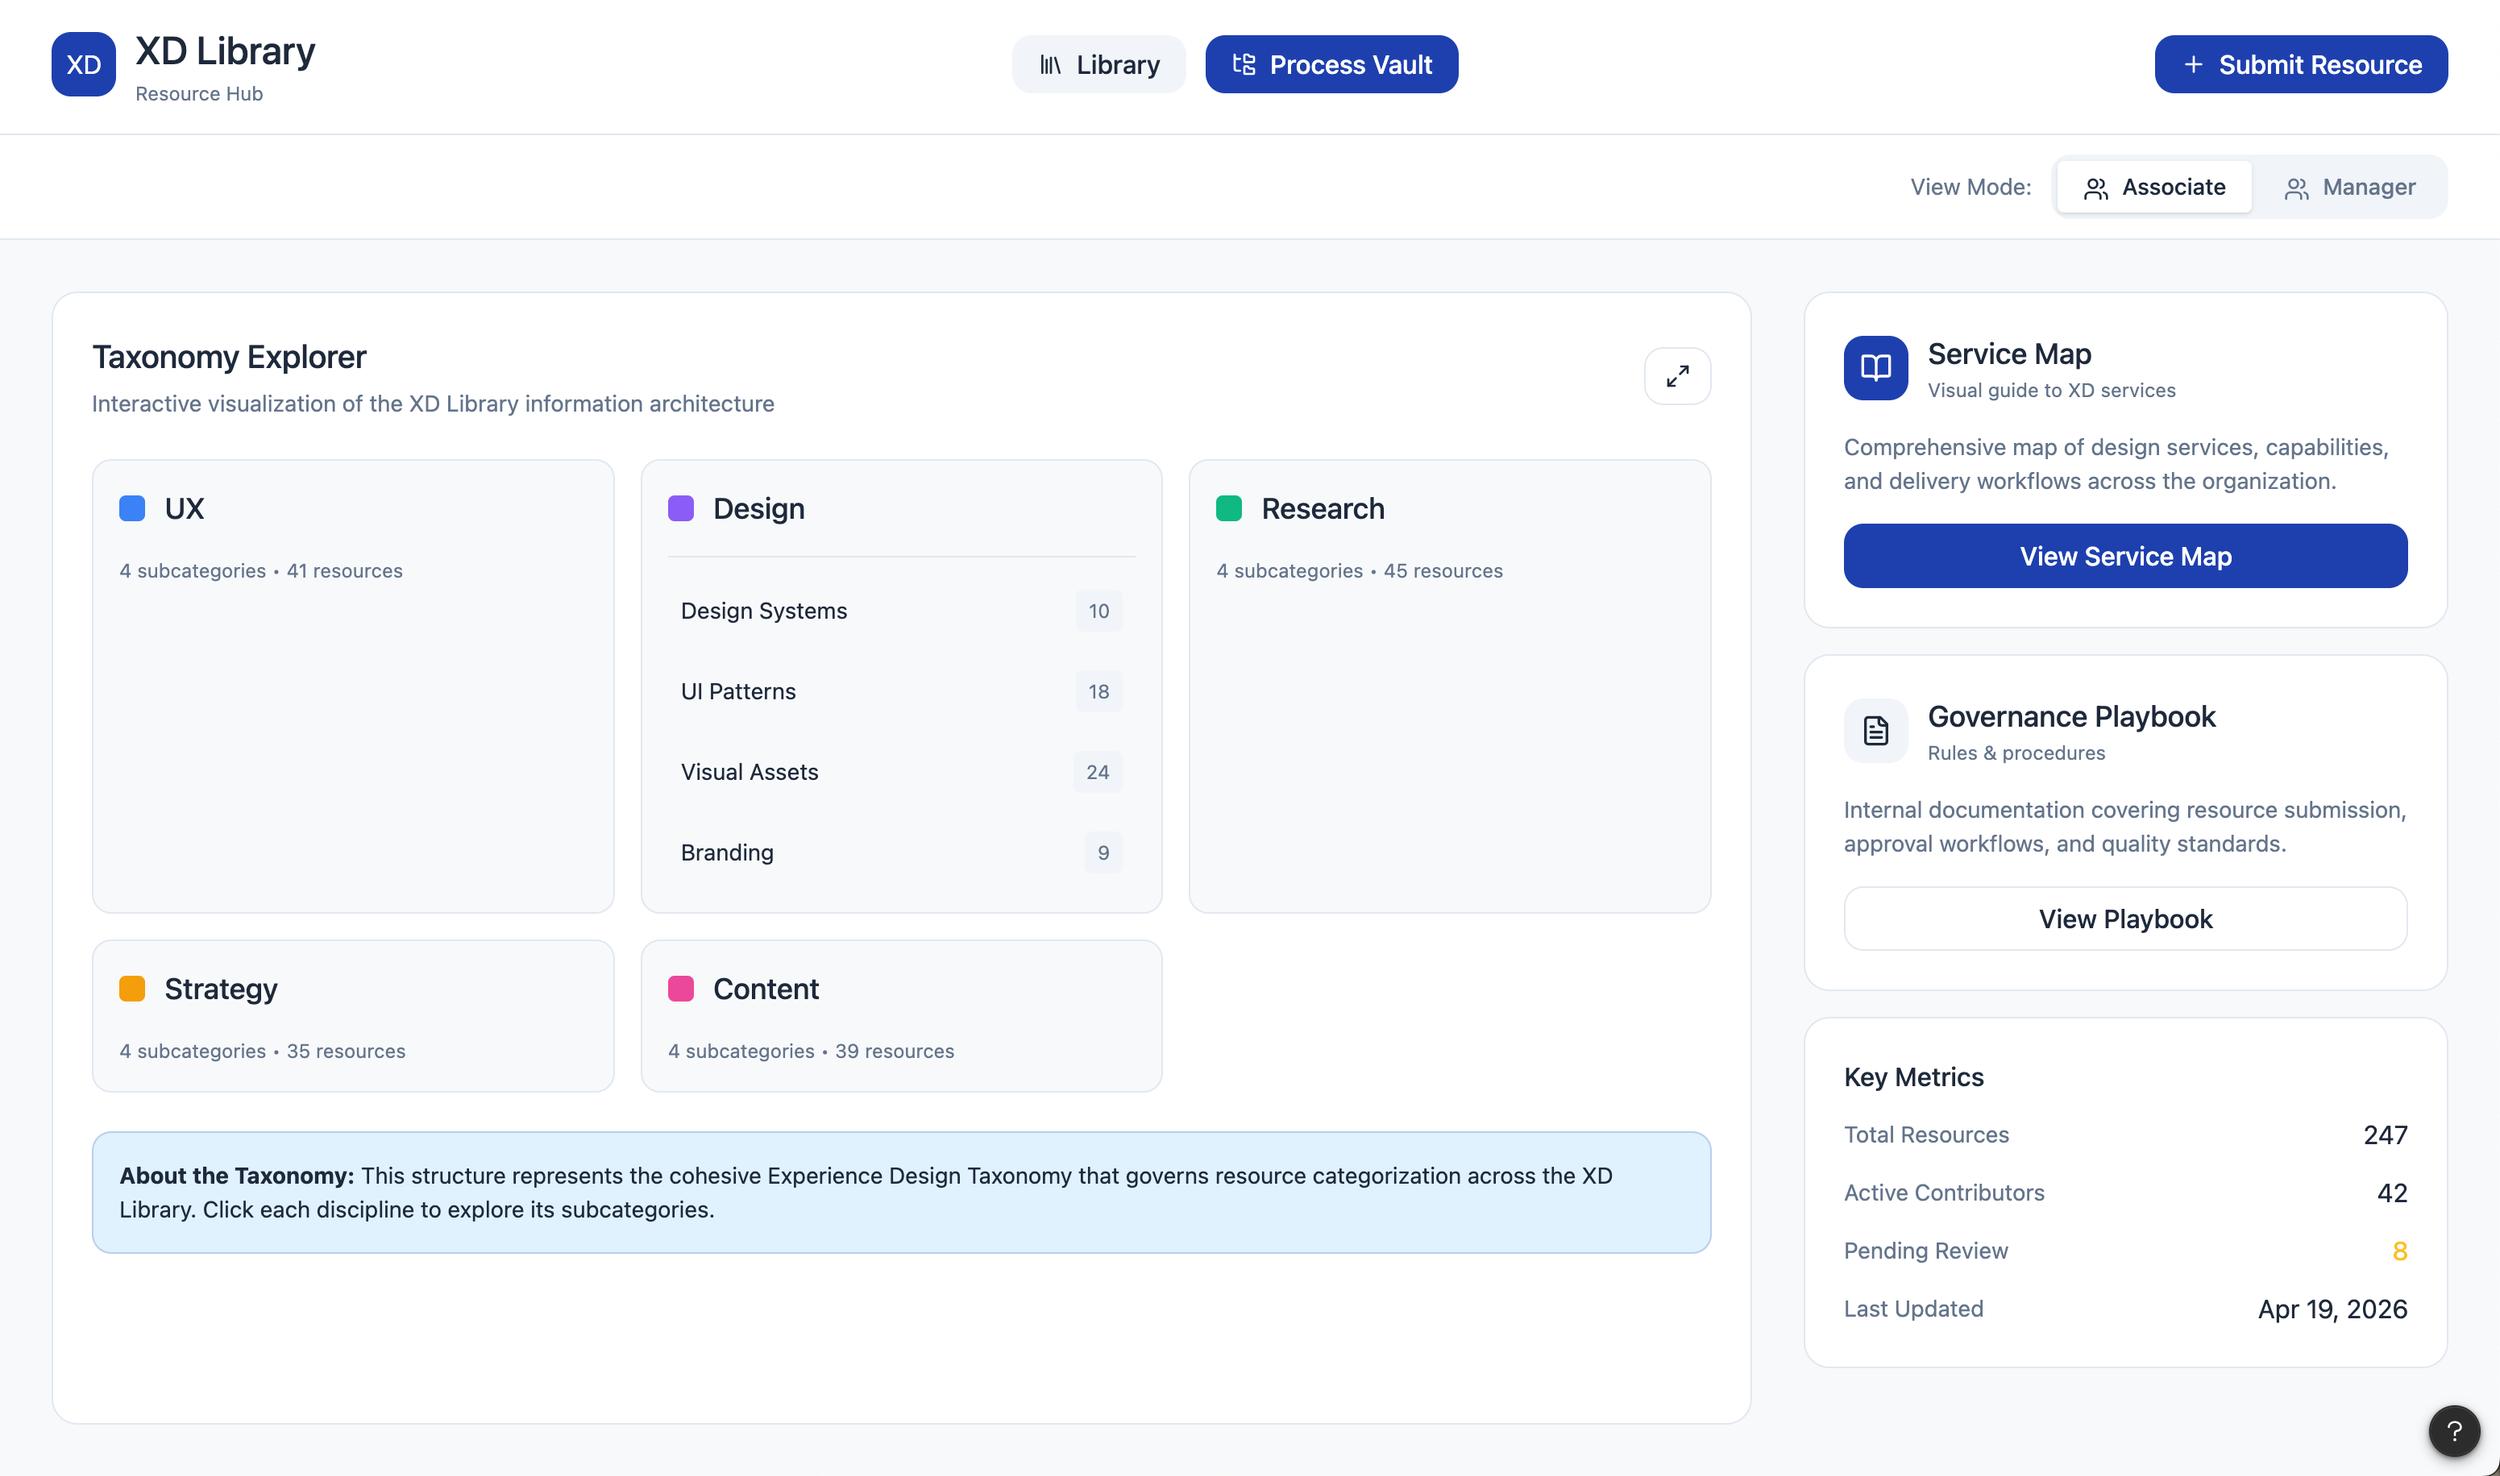Switch to the Process Vault tab
The image size is (2500, 1476).
[x=1331, y=65]
